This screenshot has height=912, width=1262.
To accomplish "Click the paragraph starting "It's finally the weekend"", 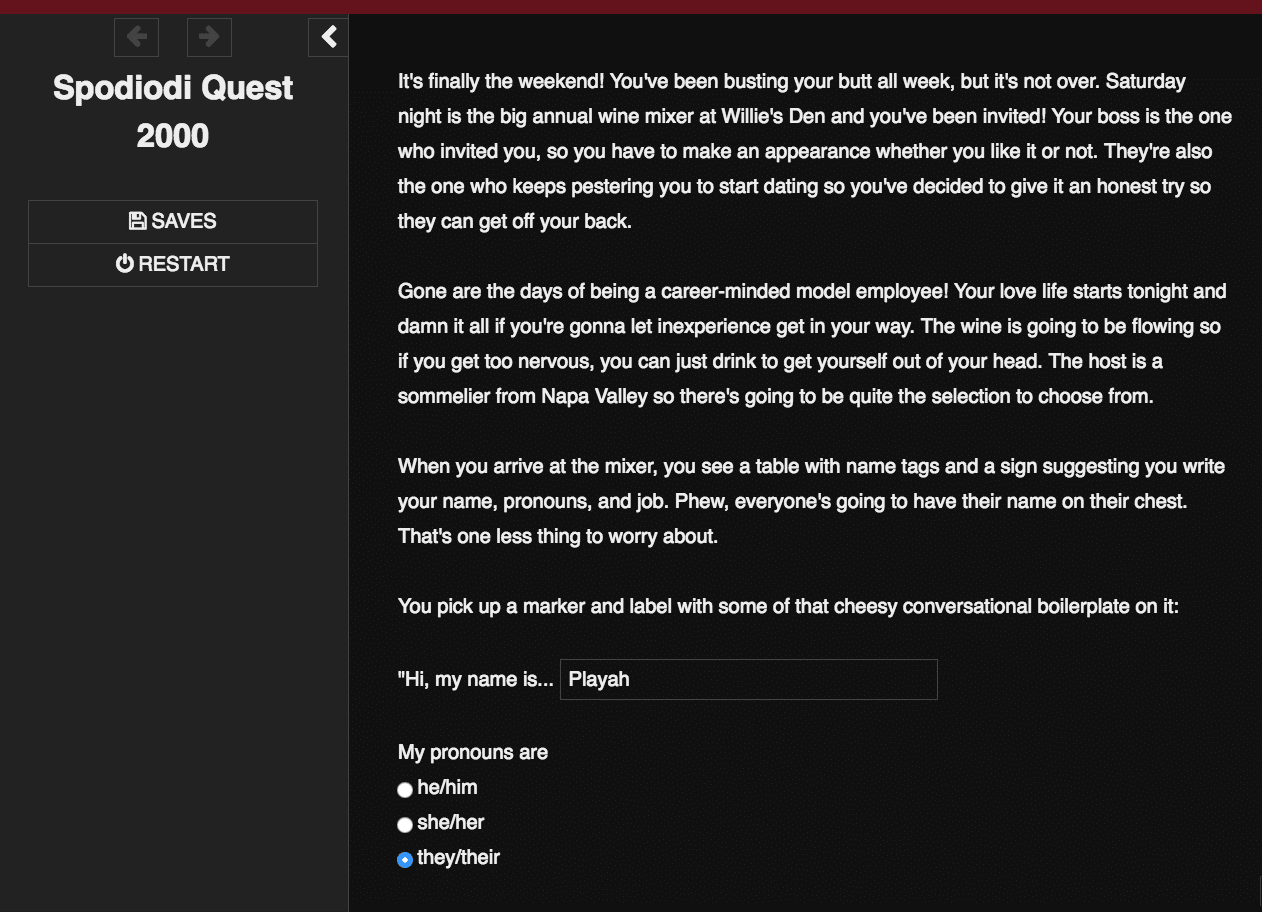I will pos(814,151).
